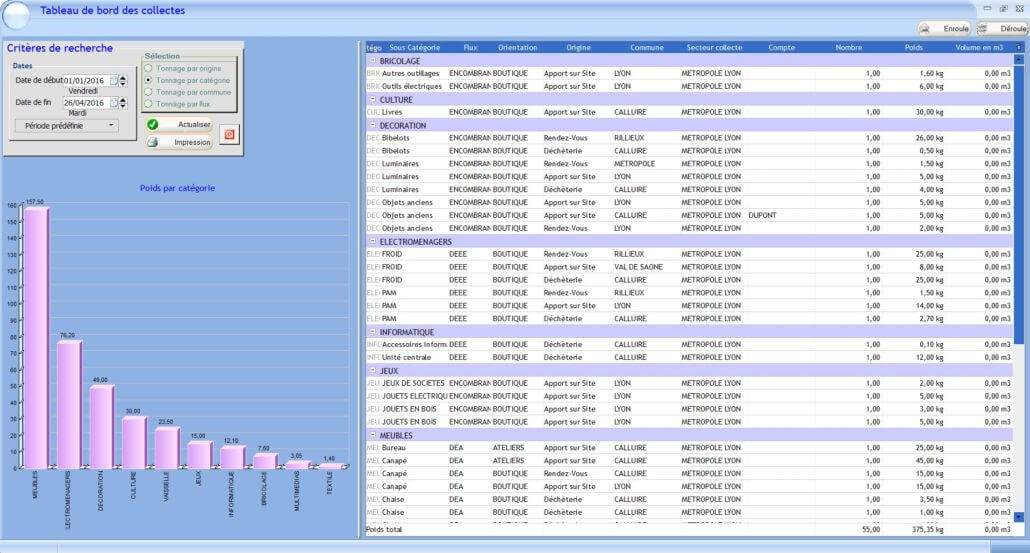Collapse the JEUX group
The height and width of the screenshot is (553, 1030).
(372, 370)
